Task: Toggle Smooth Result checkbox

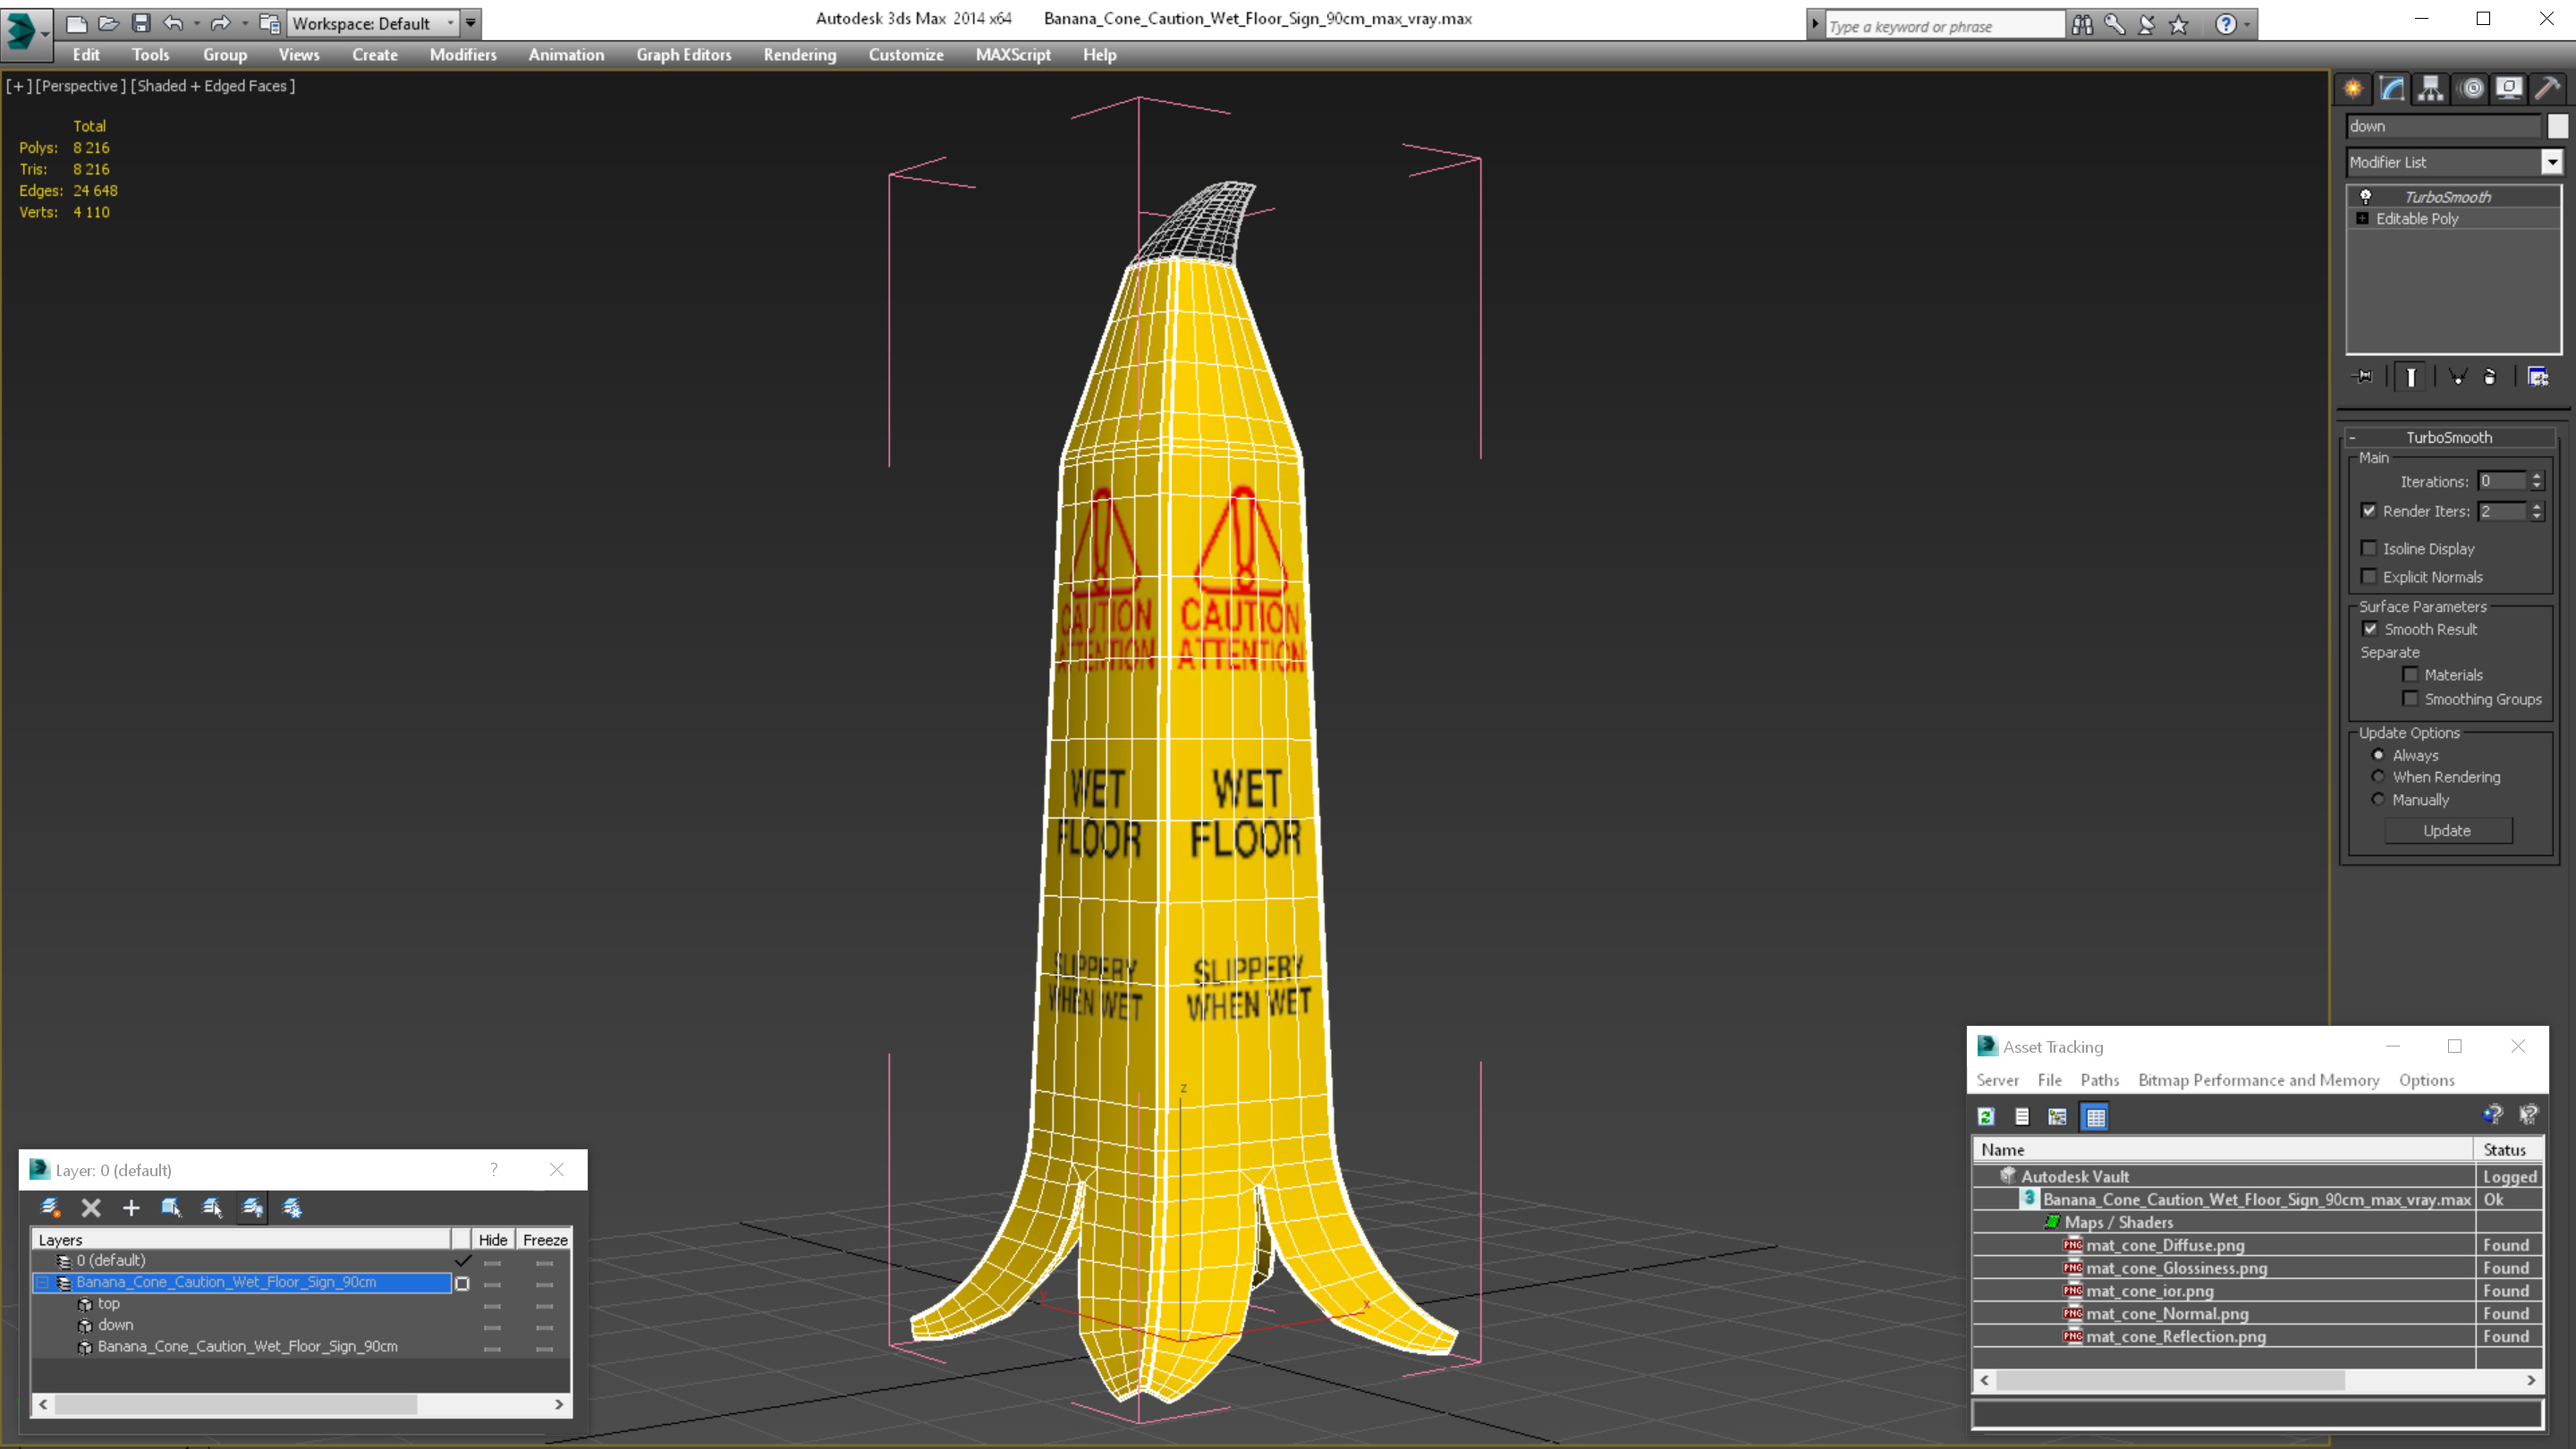Action: coord(2371,629)
